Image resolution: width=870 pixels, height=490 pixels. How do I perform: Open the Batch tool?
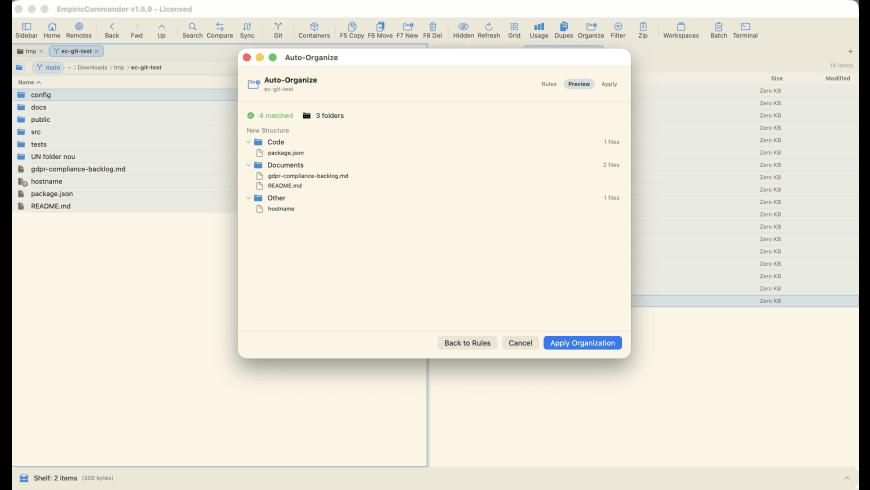(x=719, y=31)
